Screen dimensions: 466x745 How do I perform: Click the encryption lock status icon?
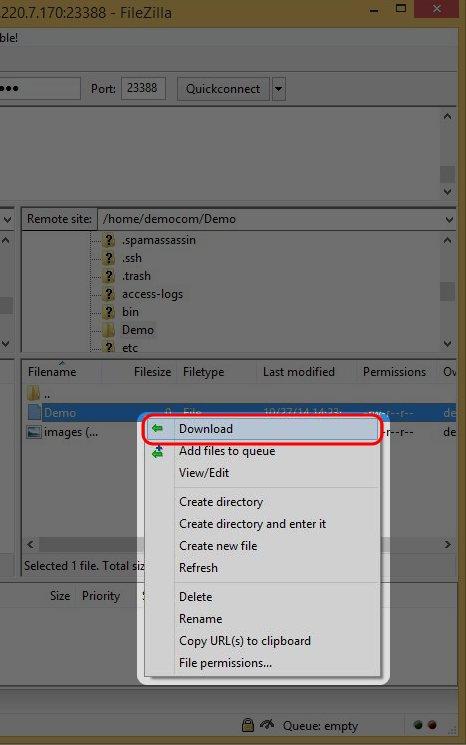(x=248, y=725)
